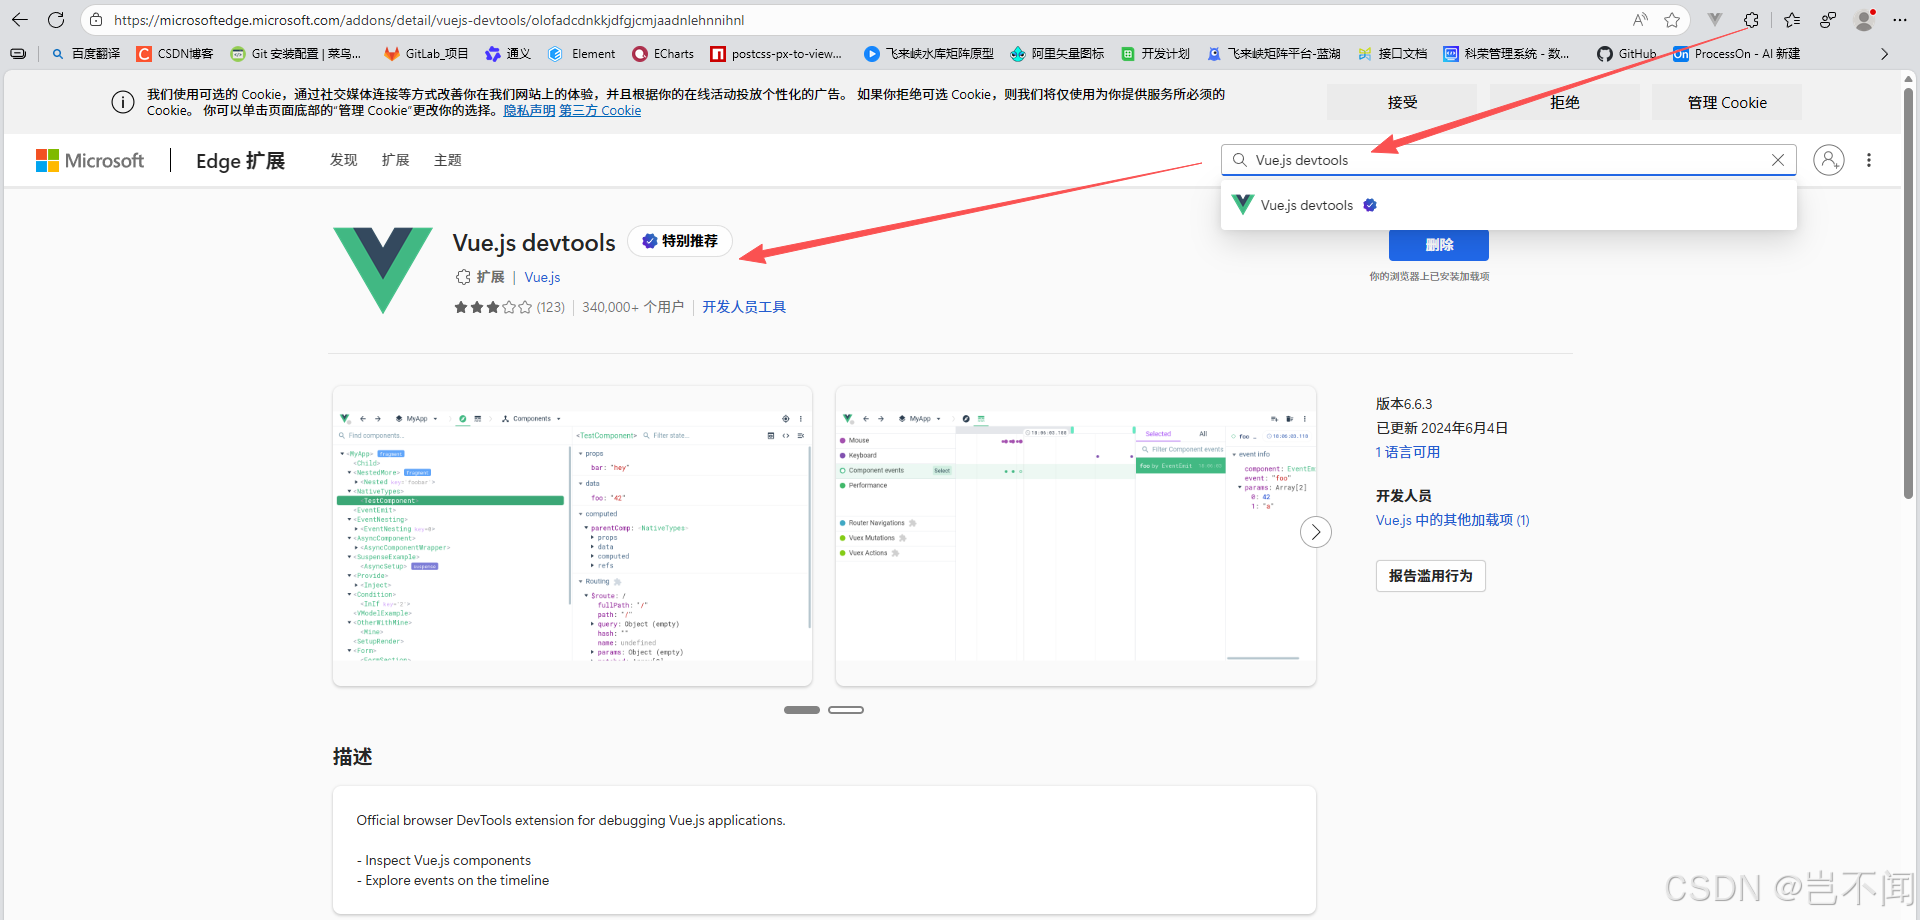Show more bookmarks with the overflow chevron
The height and width of the screenshot is (920, 1920).
(1884, 54)
